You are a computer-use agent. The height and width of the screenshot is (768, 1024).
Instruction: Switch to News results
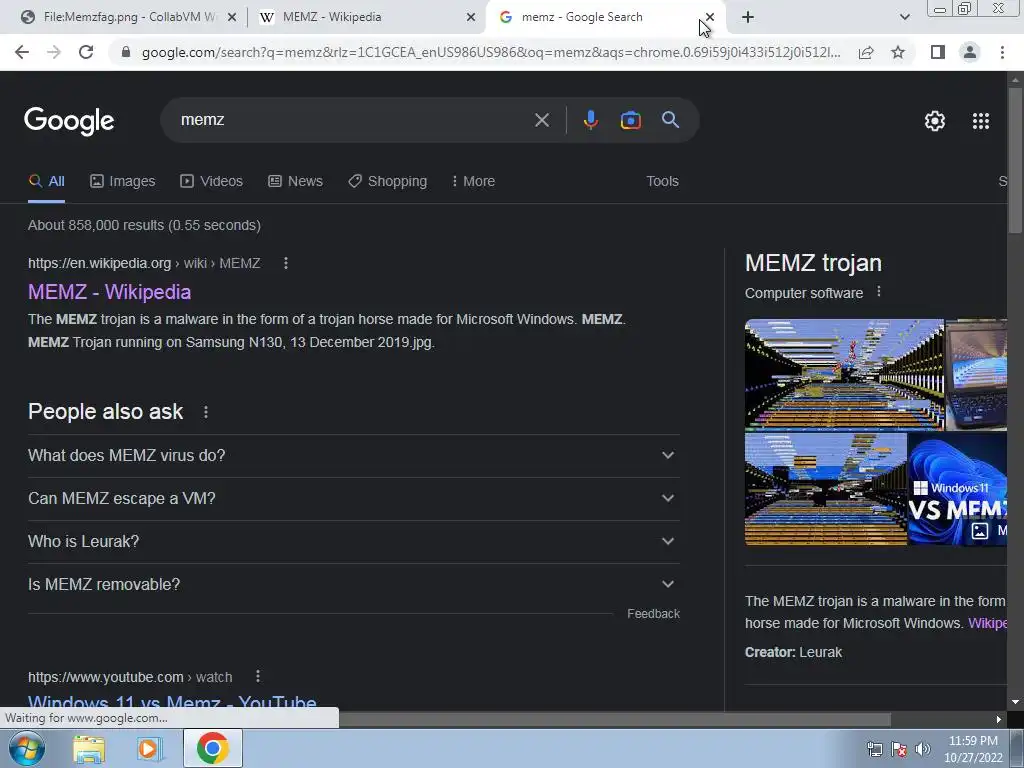[x=295, y=181]
